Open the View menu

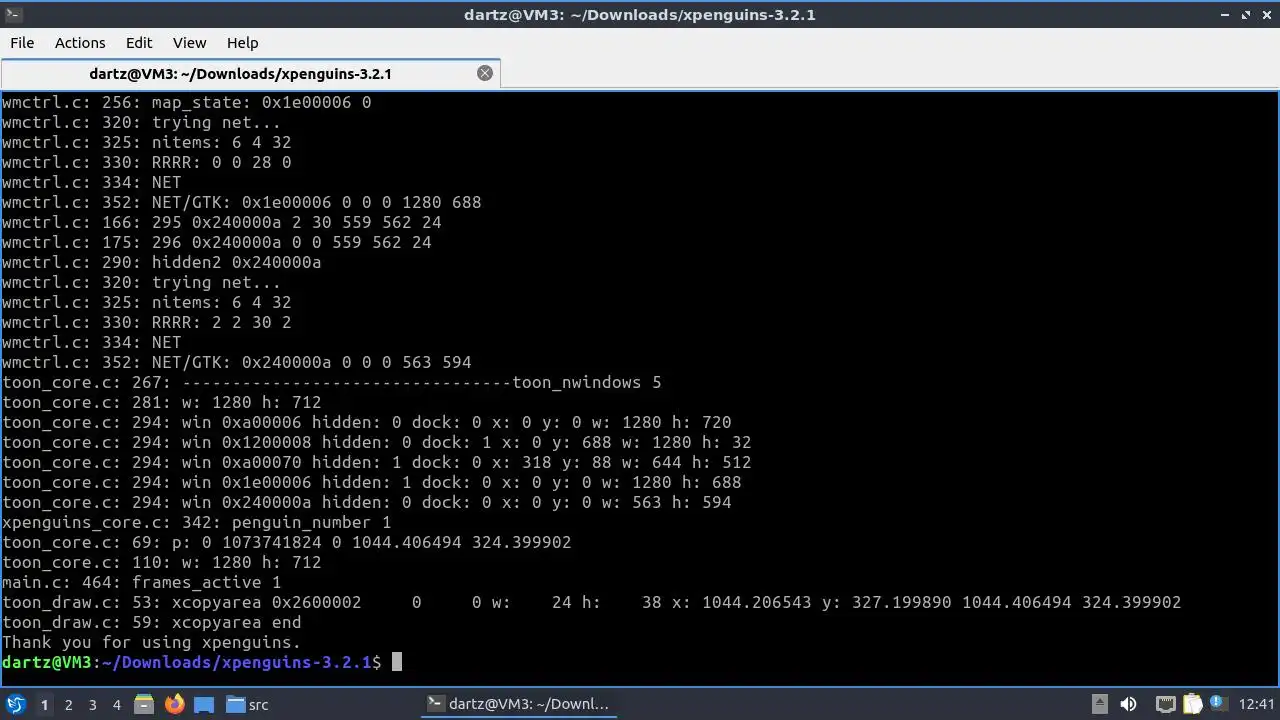pyautogui.click(x=189, y=43)
